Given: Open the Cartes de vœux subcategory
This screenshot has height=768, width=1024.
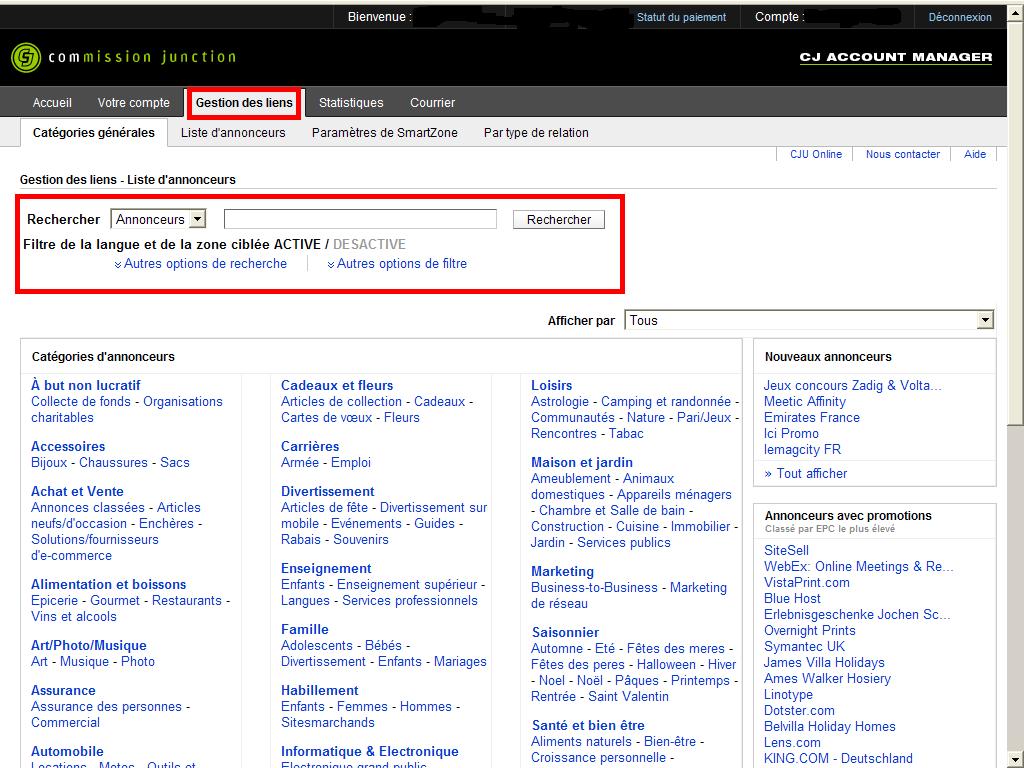Looking at the screenshot, I should (x=327, y=417).
